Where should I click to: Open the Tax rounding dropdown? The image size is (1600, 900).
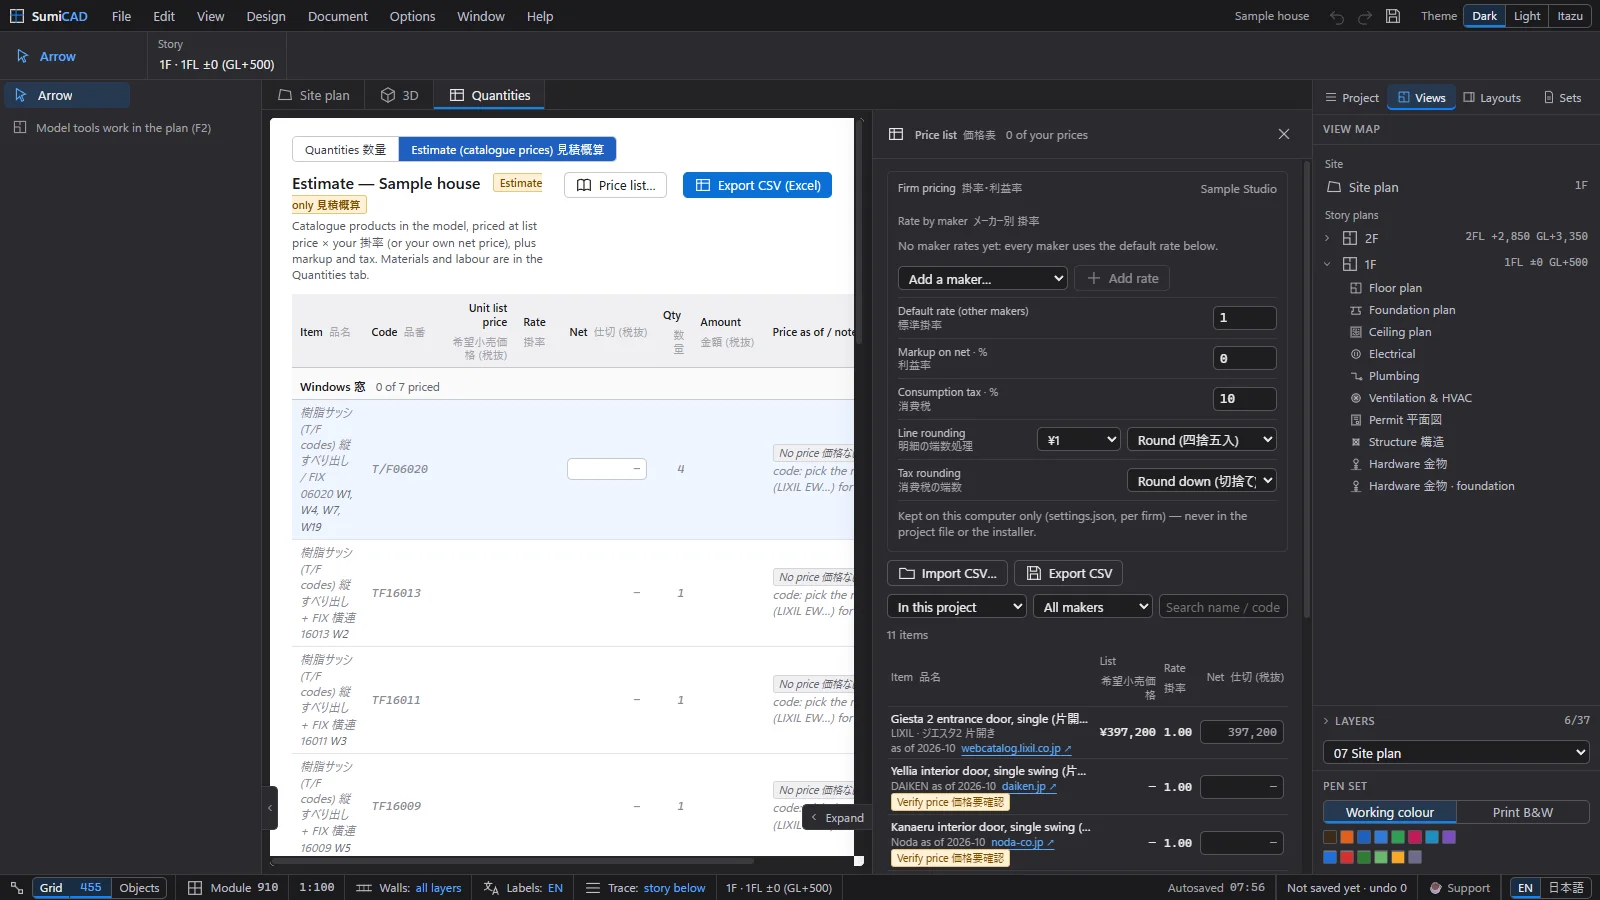click(1201, 480)
